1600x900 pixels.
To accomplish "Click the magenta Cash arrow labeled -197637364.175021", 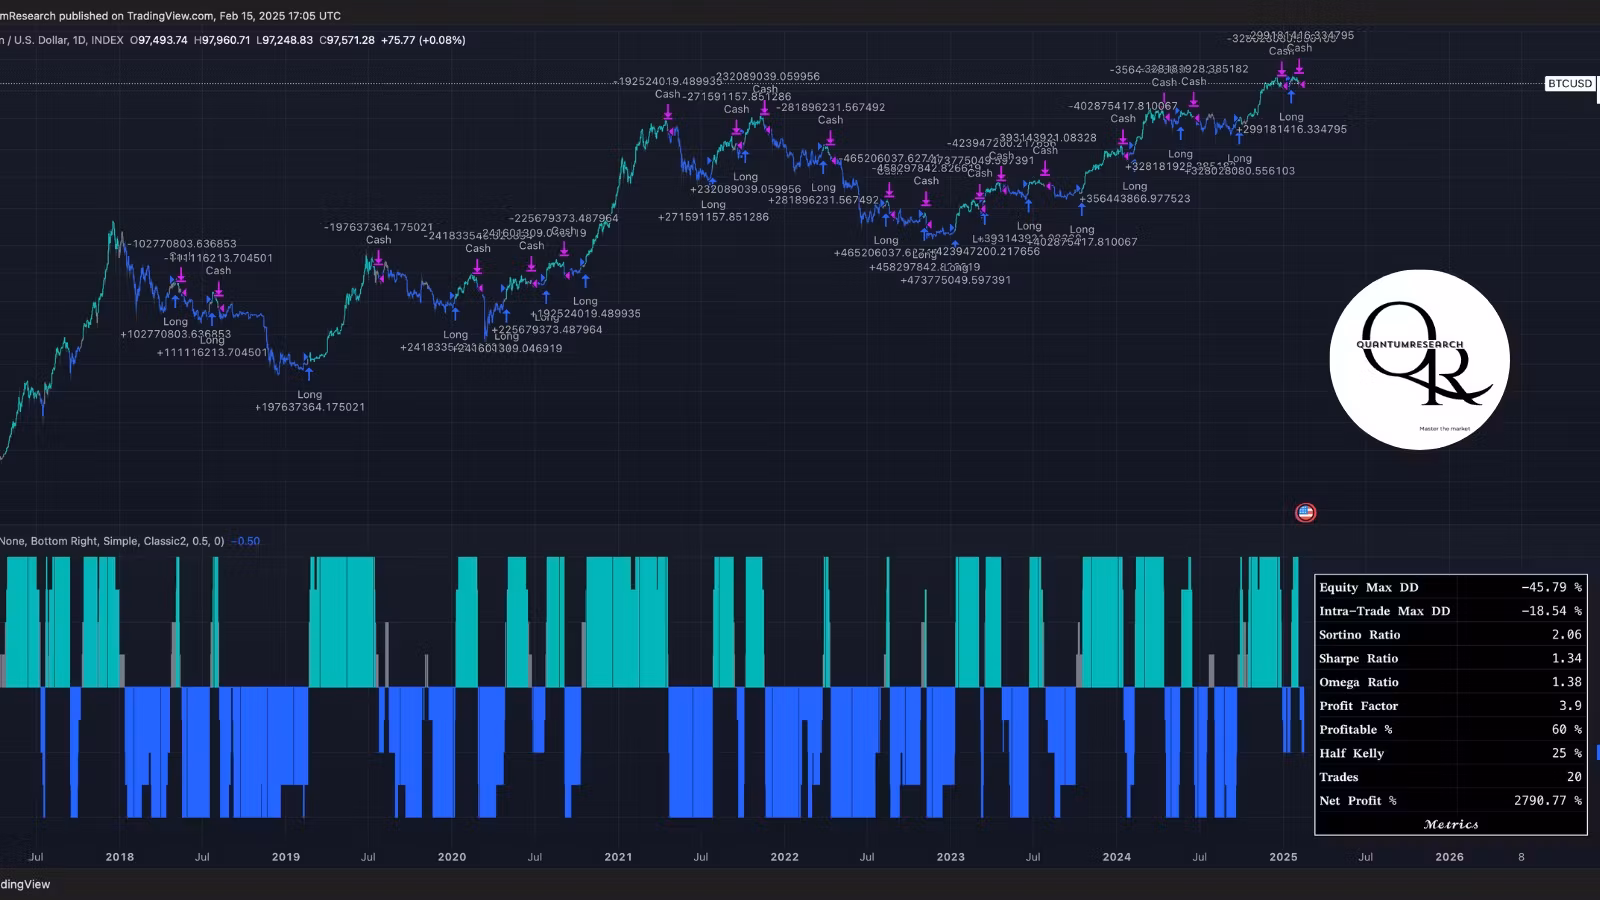I will [x=379, y=258].
